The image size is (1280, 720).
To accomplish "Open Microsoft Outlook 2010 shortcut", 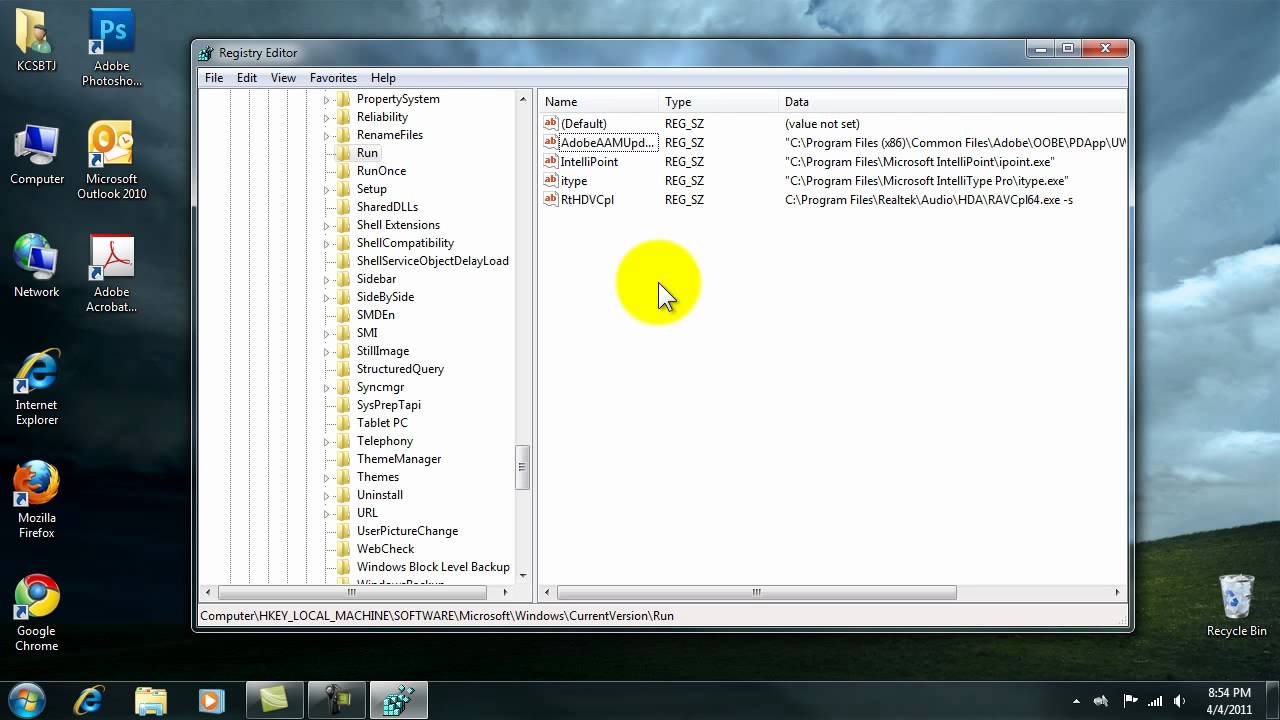I will click(x=112, y=161).
